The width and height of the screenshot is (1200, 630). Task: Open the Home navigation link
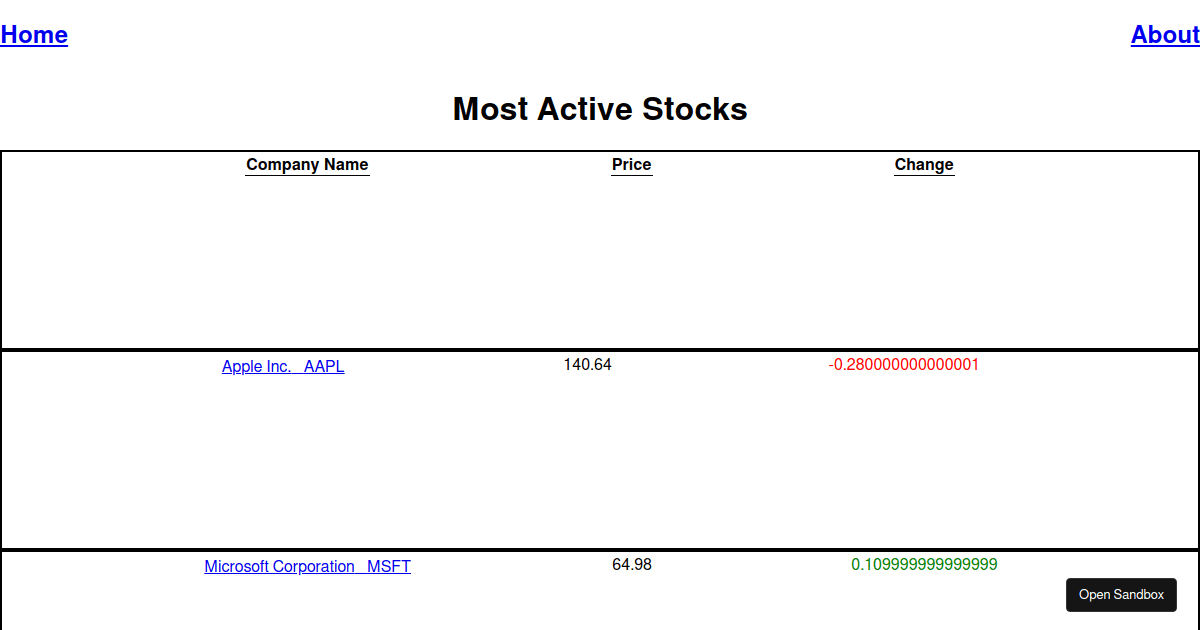click(34, 35)
